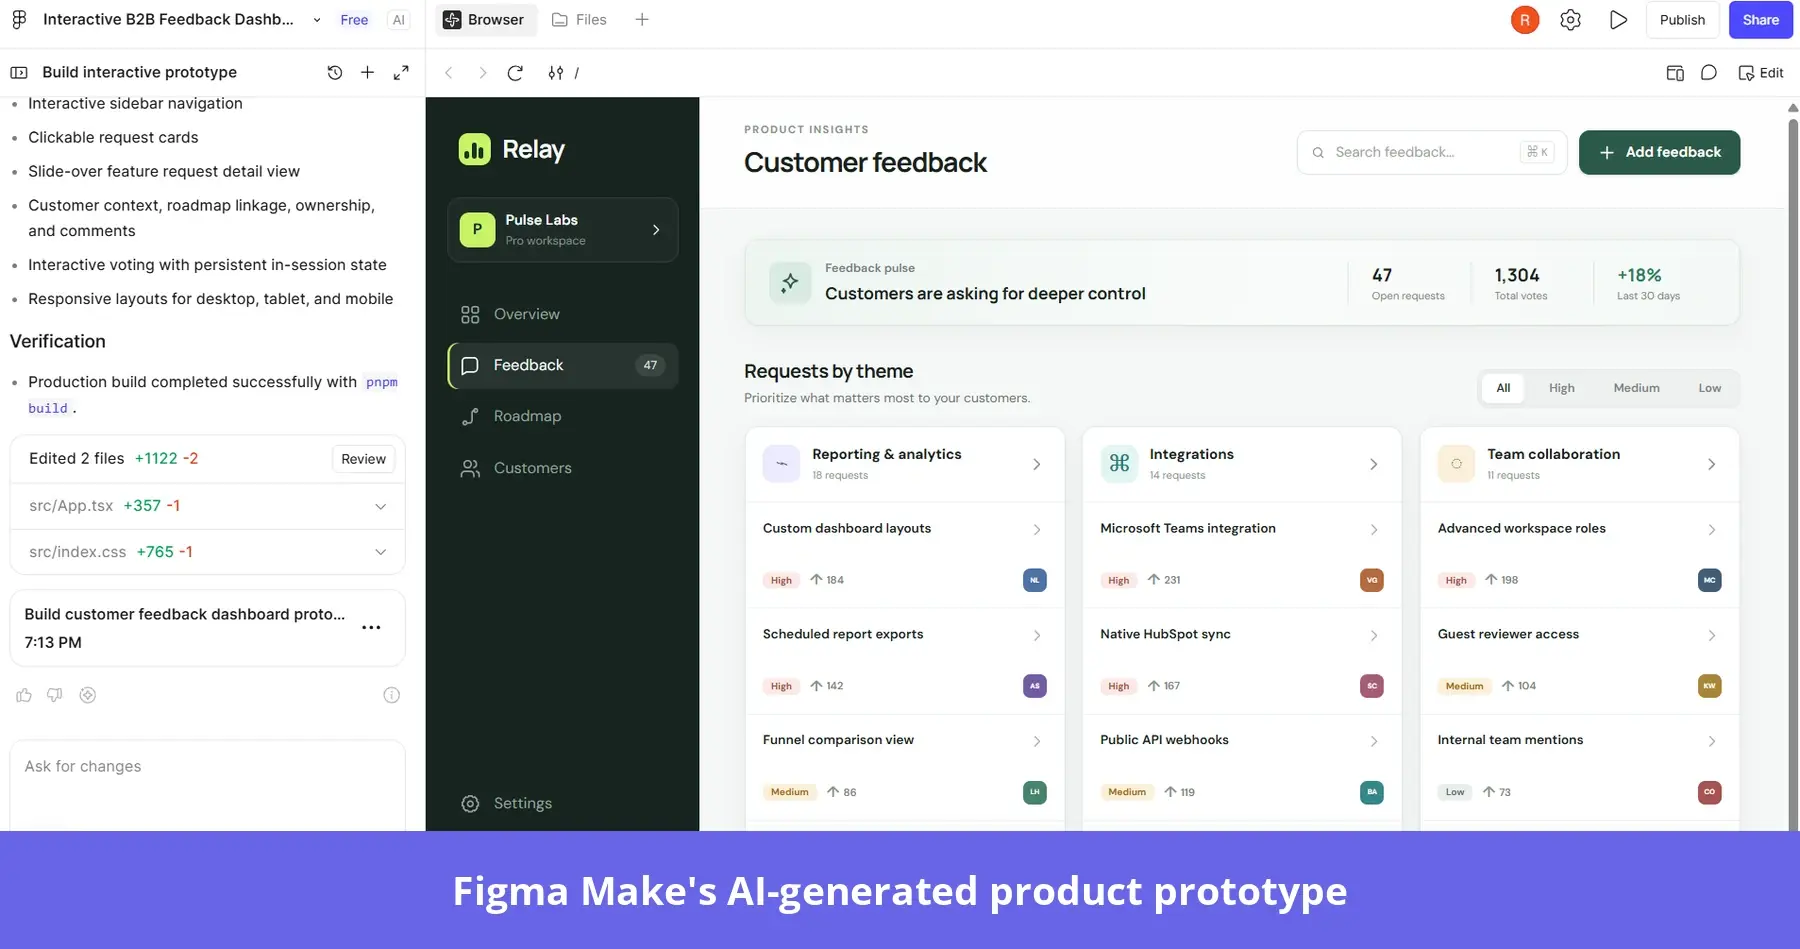Open the project title dropdown arrow

(x=317, y=20)
